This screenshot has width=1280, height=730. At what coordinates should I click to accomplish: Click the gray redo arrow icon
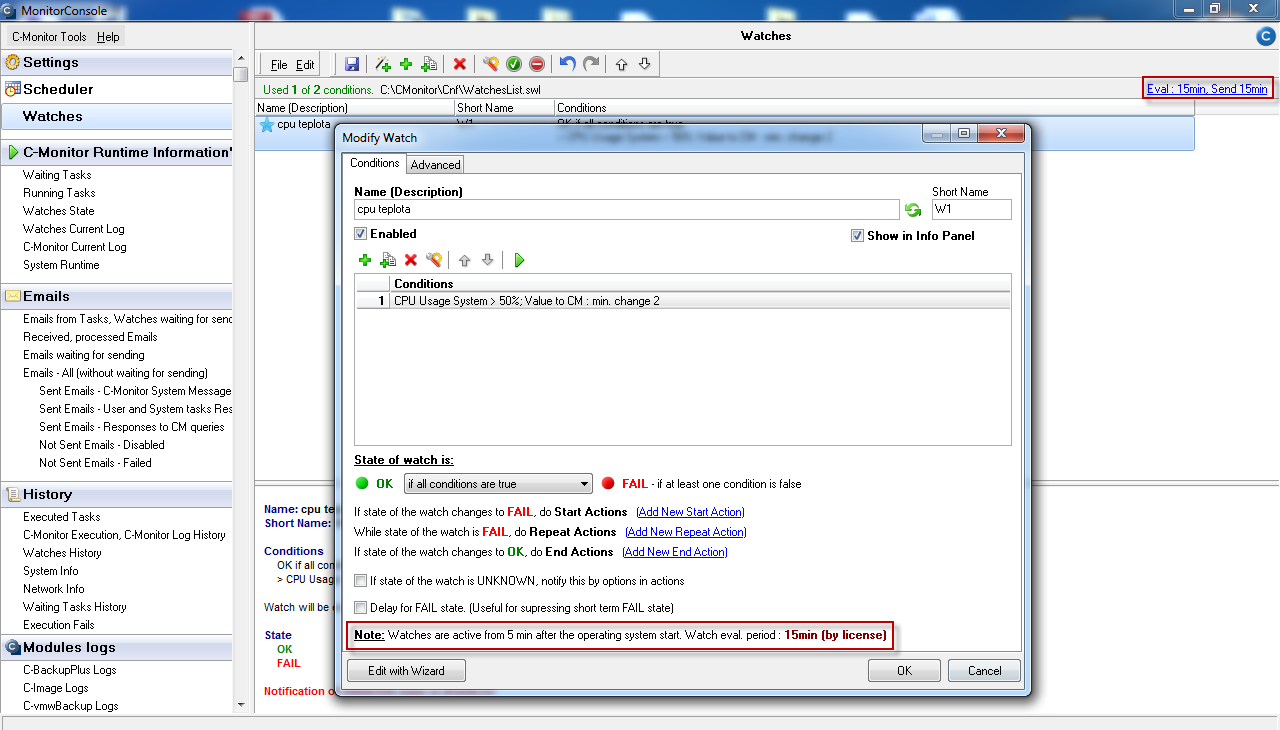pos(591,64)
